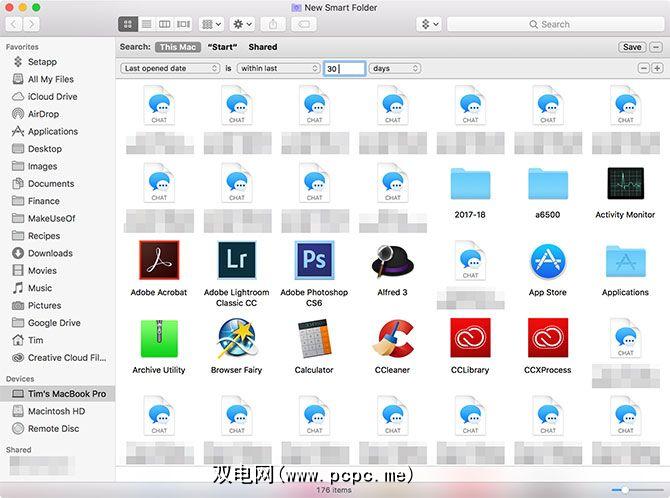Open Pictures in the sidebar
The image size is (670, 498).
pos(37,306)
